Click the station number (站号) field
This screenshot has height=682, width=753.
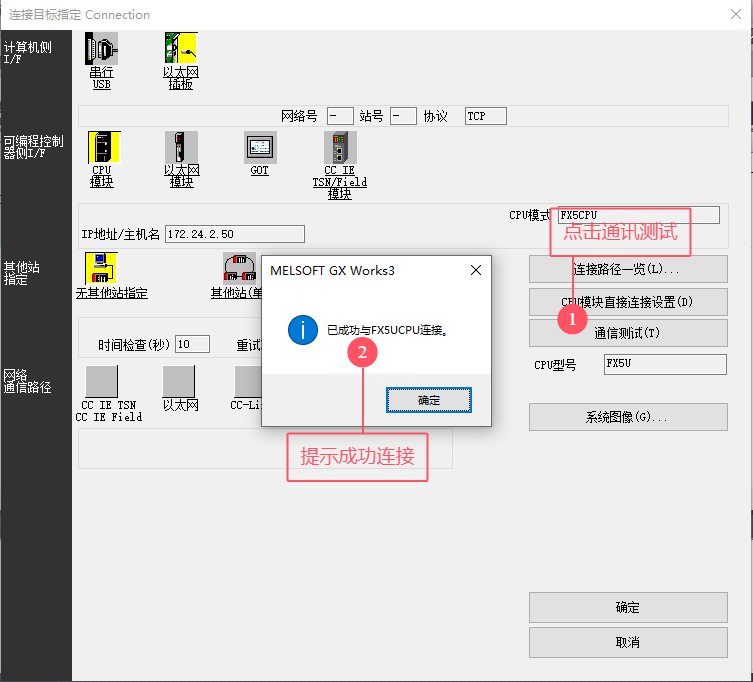pyautogui.click(x=403, y=116)
